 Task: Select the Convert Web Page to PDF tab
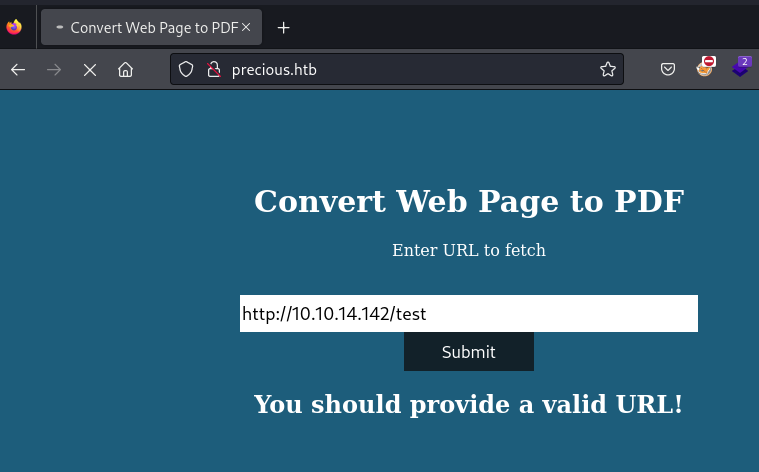[x=152, y=27]
